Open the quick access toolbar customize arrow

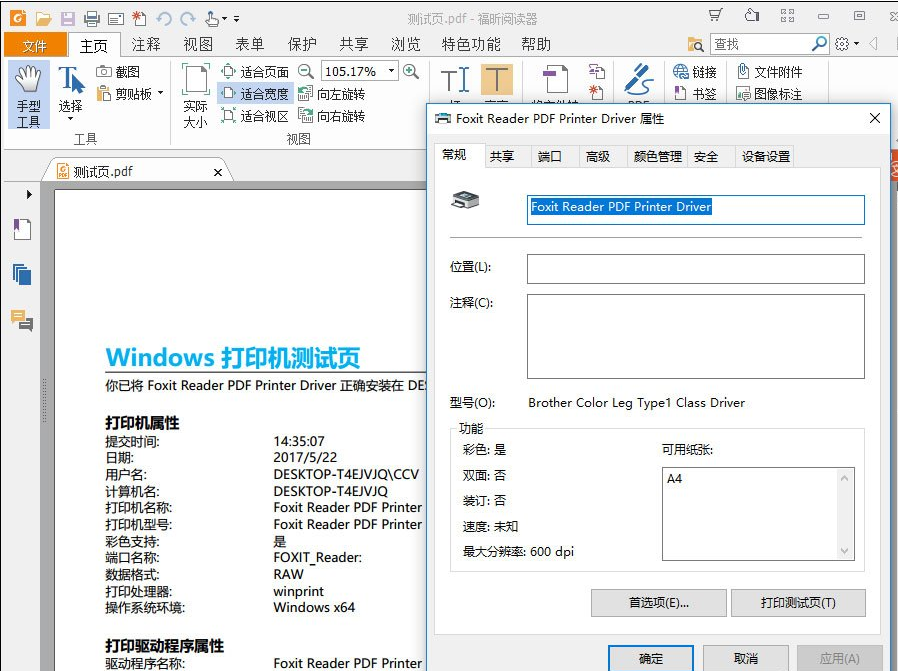(237, 19)
